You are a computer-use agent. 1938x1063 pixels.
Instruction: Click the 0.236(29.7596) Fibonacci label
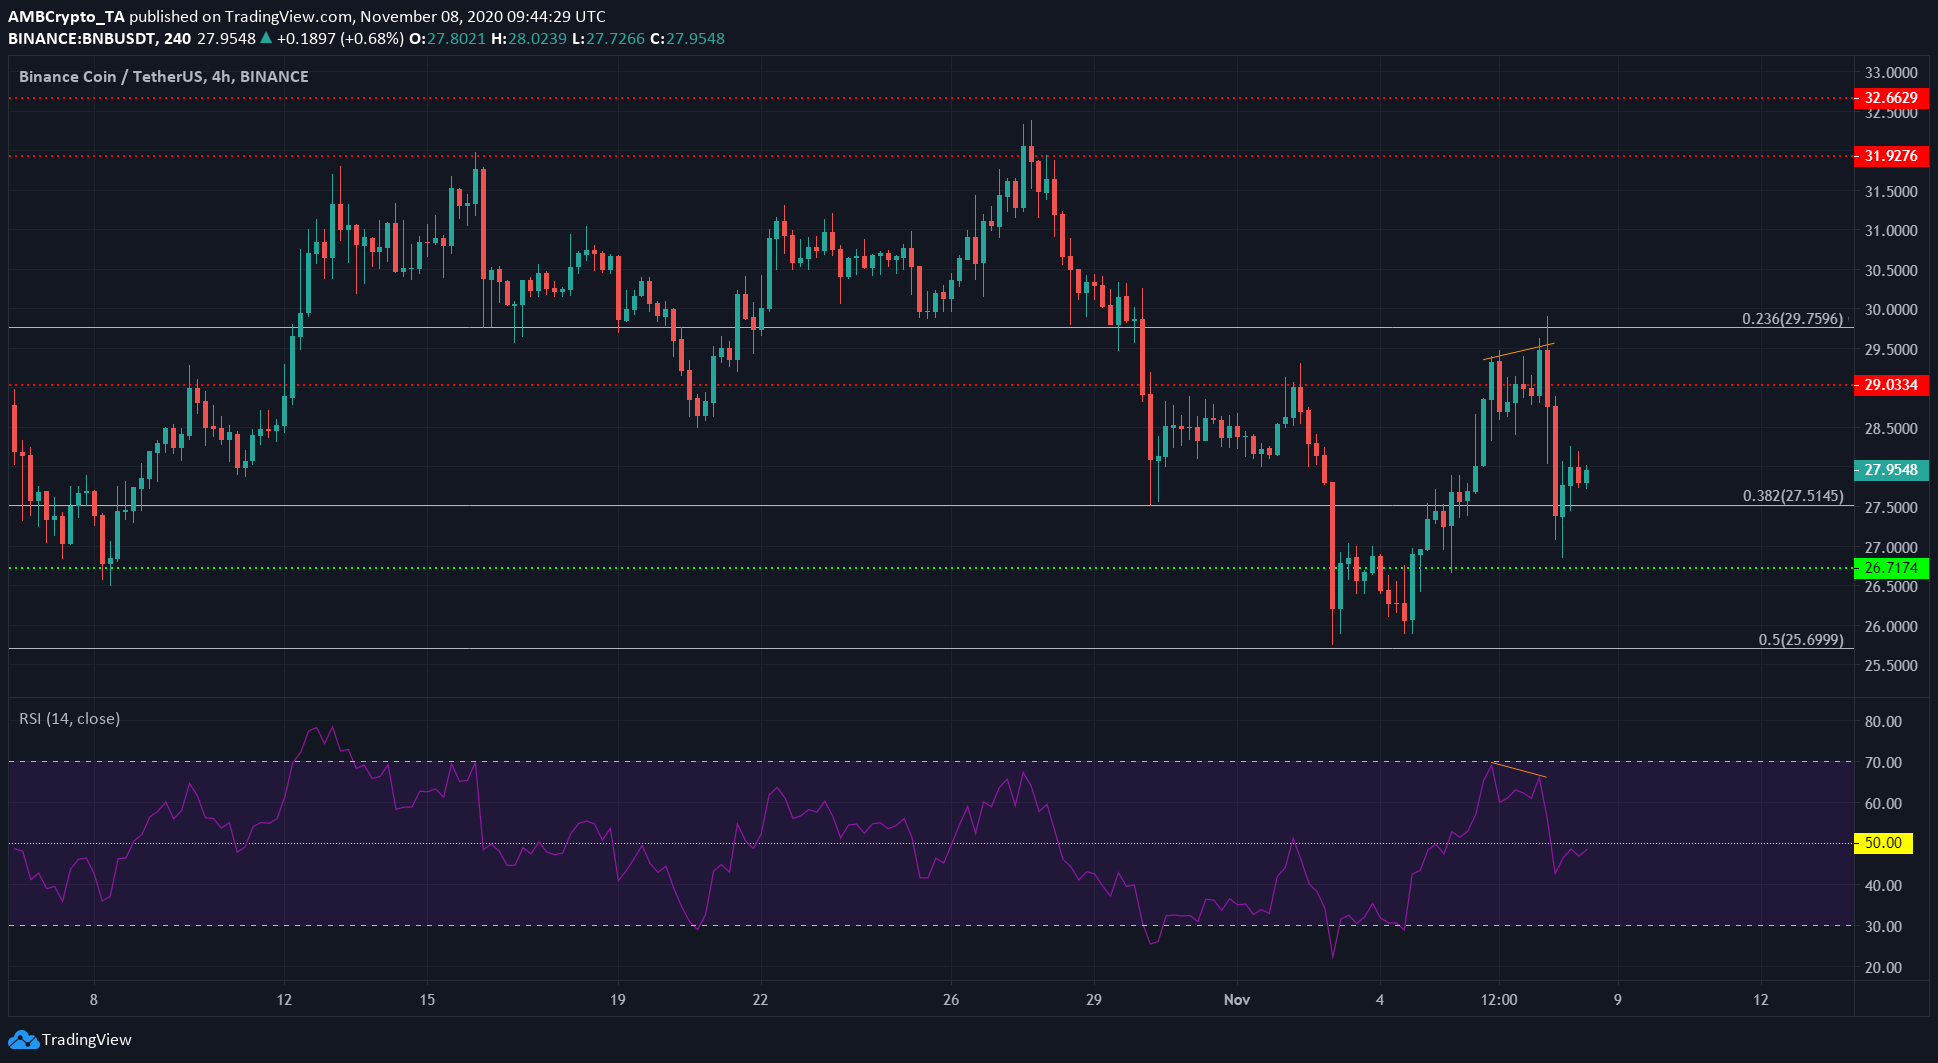pos(1792,319)
